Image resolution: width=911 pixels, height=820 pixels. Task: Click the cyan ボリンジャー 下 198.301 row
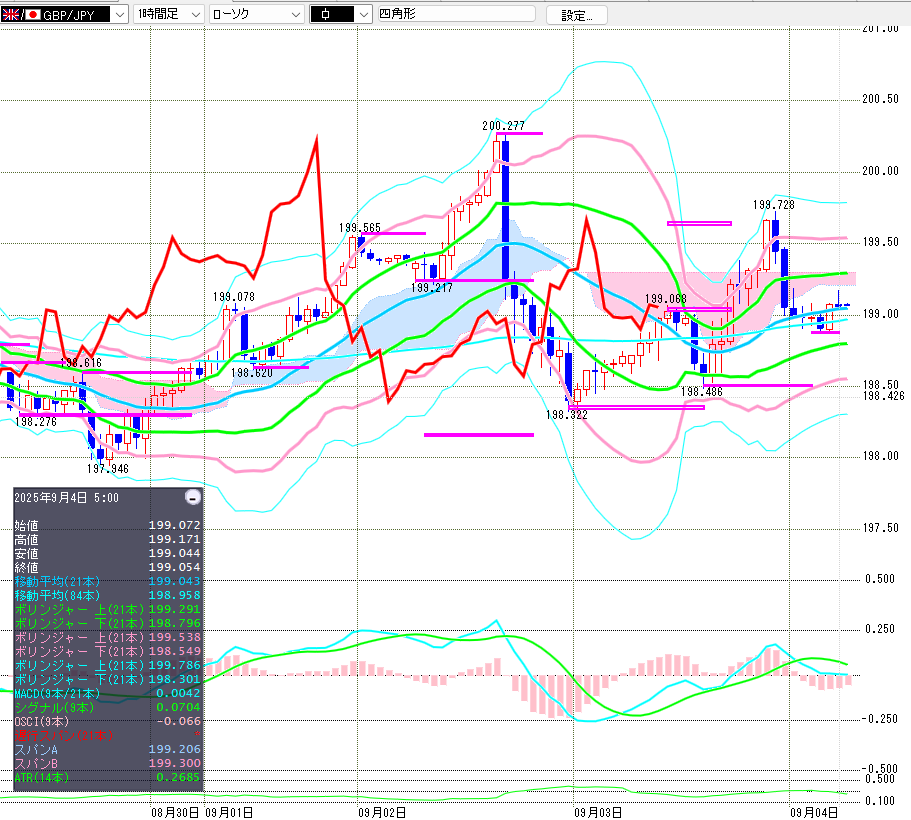(x=107, y=679)
